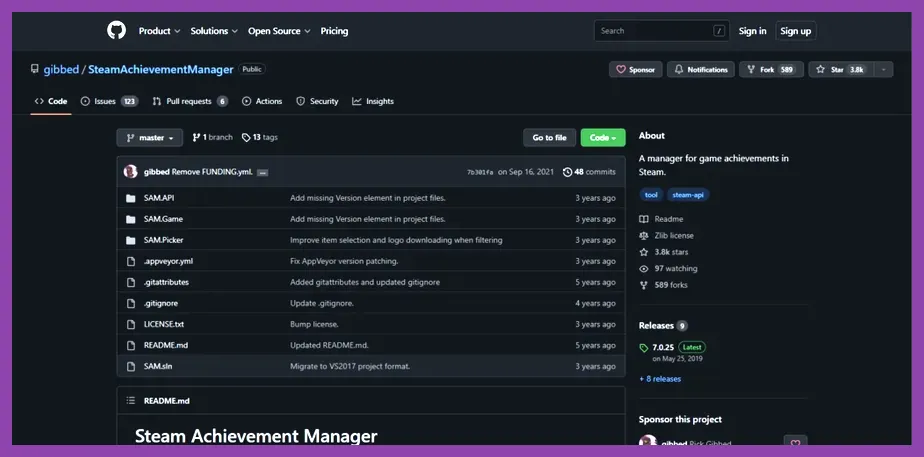Expand the Product menu
The height and width of the screenshot is (457, 924).
tap(159, 31)
